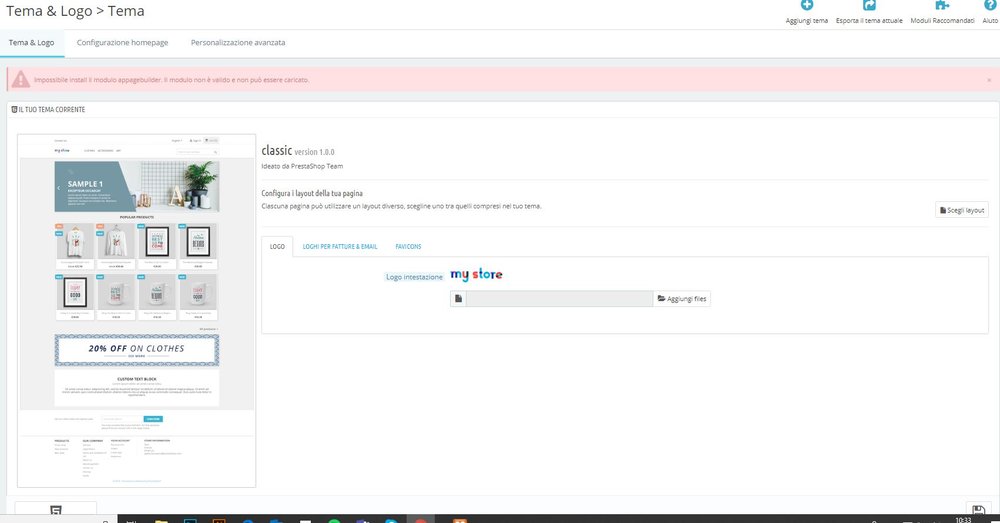
Task: Select LOGHI PER FATTURE & EMAIL tab
Action: (340, 246)
